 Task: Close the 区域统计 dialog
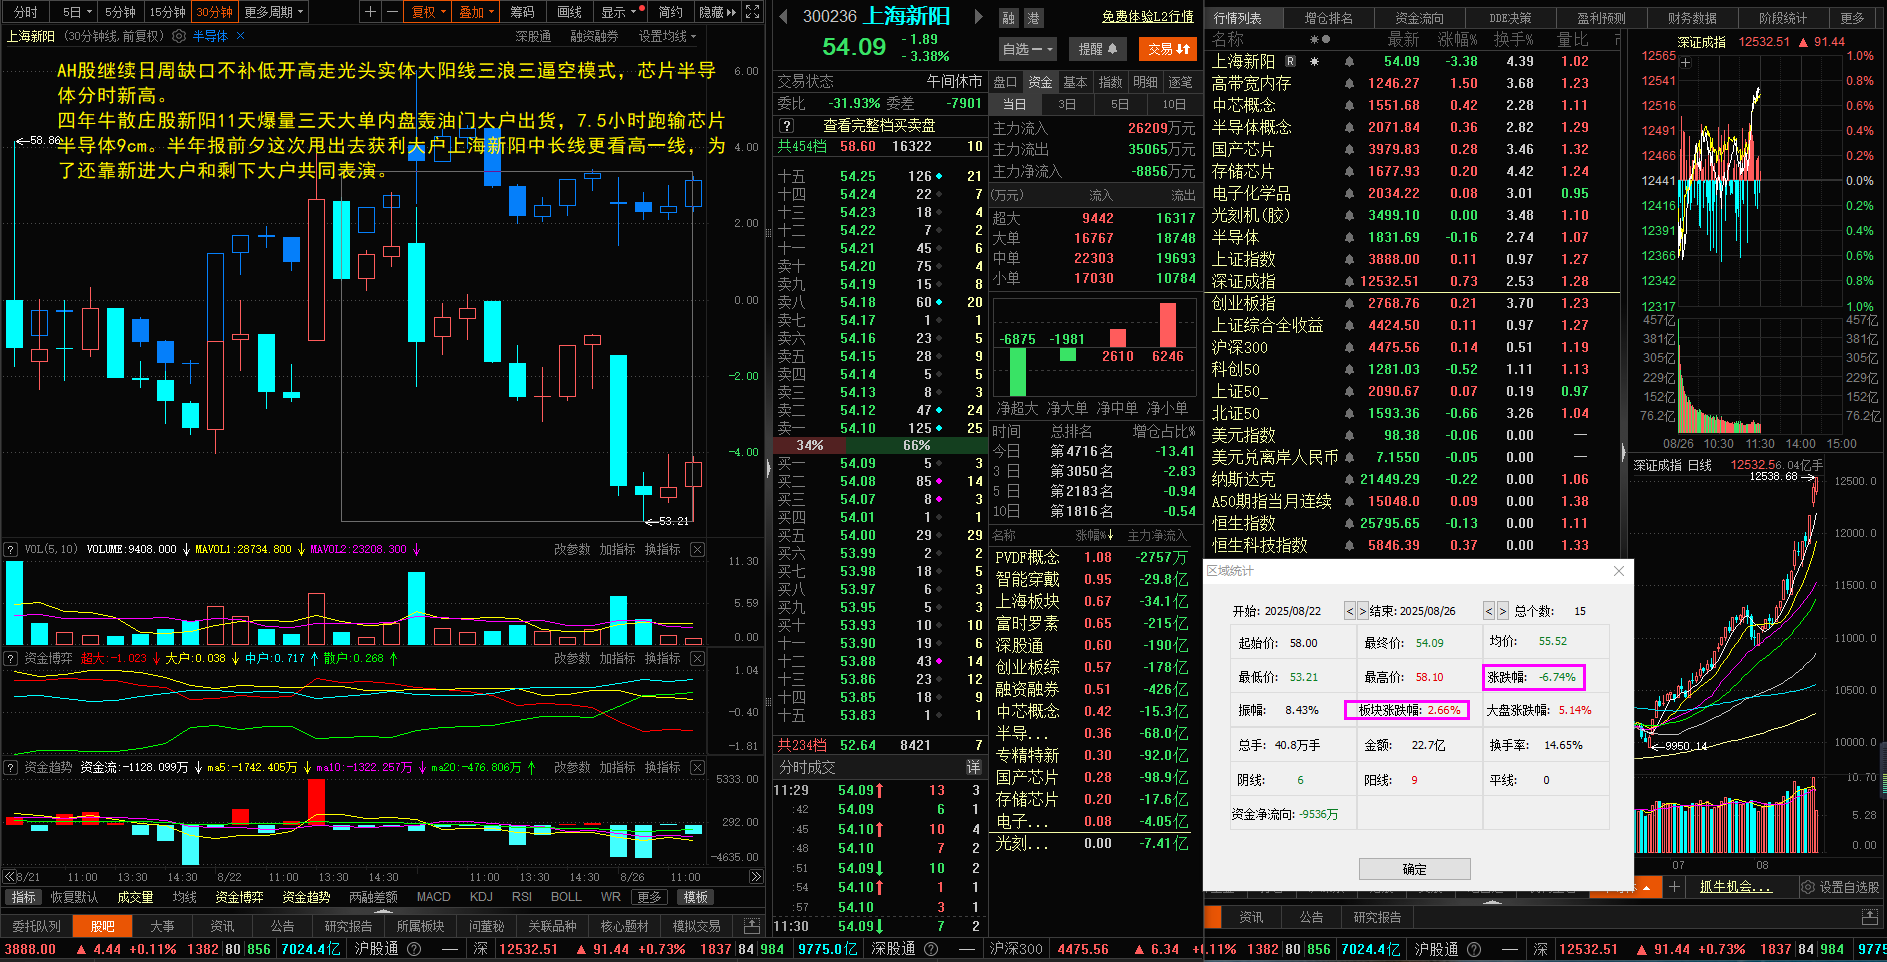(x=1619, y=571)
